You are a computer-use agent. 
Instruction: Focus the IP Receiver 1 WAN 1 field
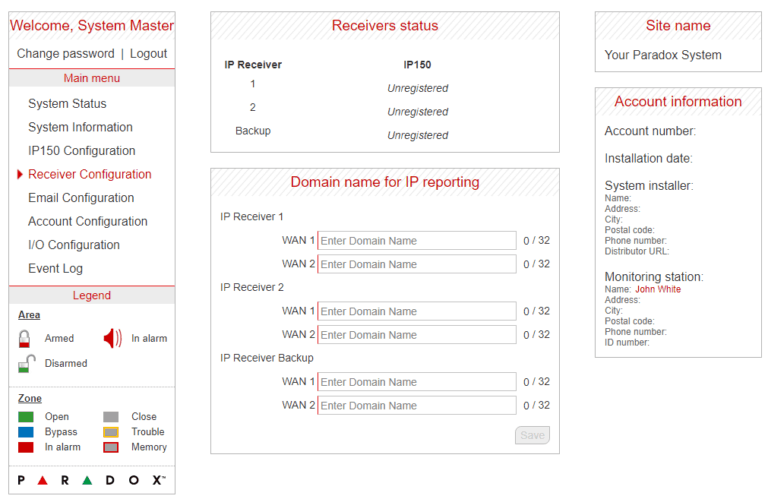[x=417, y=241]
